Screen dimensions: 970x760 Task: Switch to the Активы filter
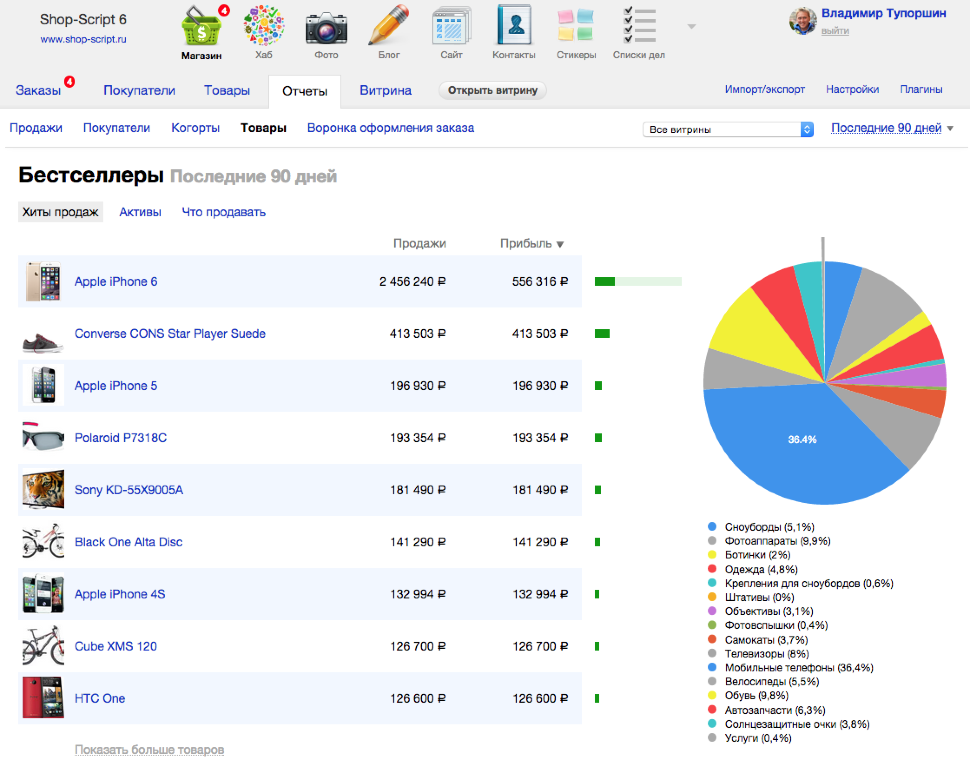tap(140, 212)
